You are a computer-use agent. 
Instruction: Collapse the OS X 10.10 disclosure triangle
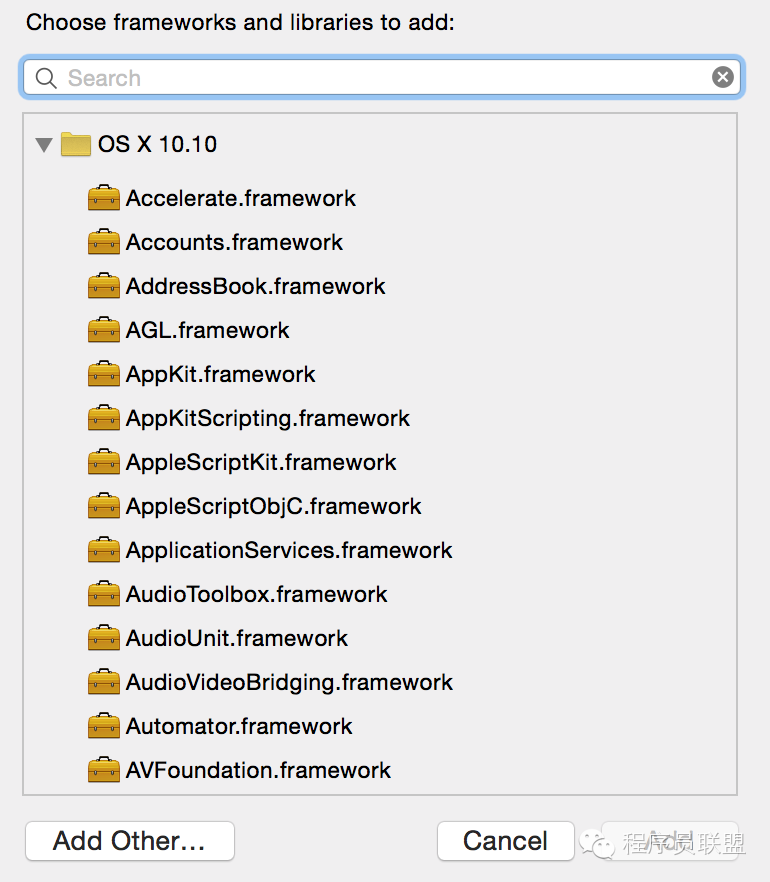[44, 145]
